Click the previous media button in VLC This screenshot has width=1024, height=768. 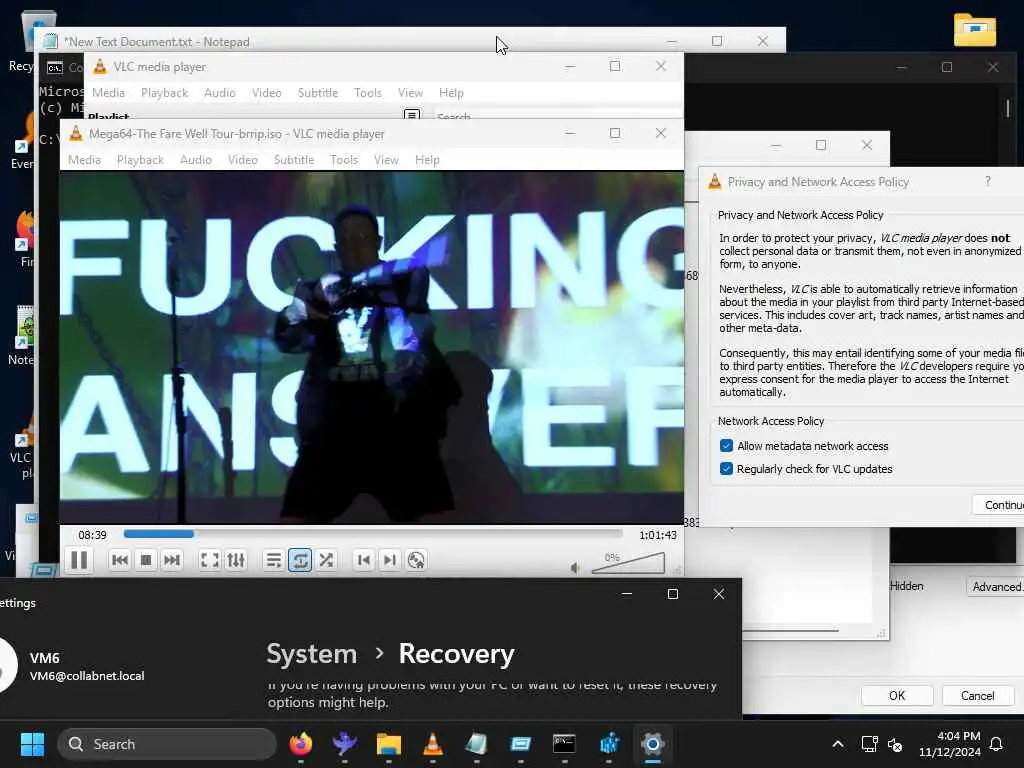pos(120,560)
